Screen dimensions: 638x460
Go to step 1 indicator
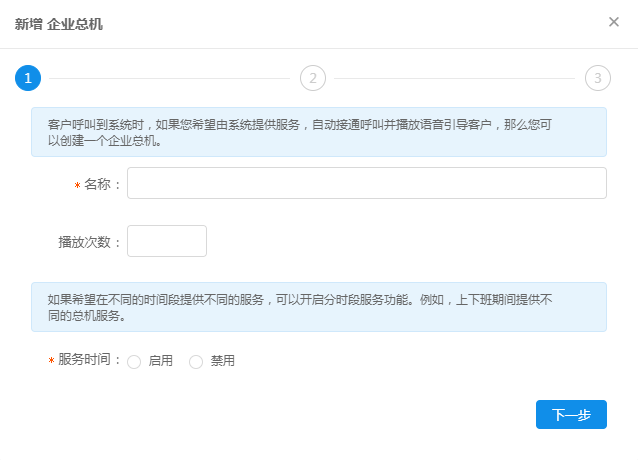click(x=28, y=78)
